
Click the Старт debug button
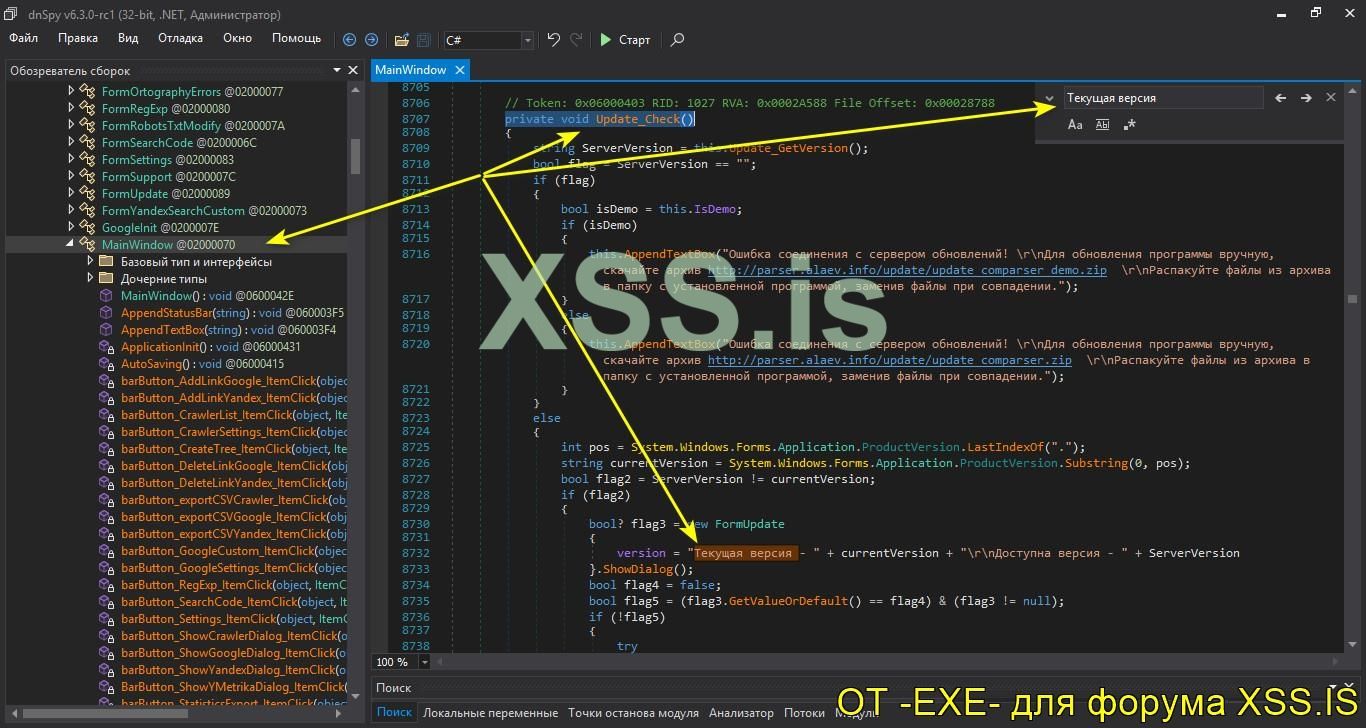pos(625,40)
